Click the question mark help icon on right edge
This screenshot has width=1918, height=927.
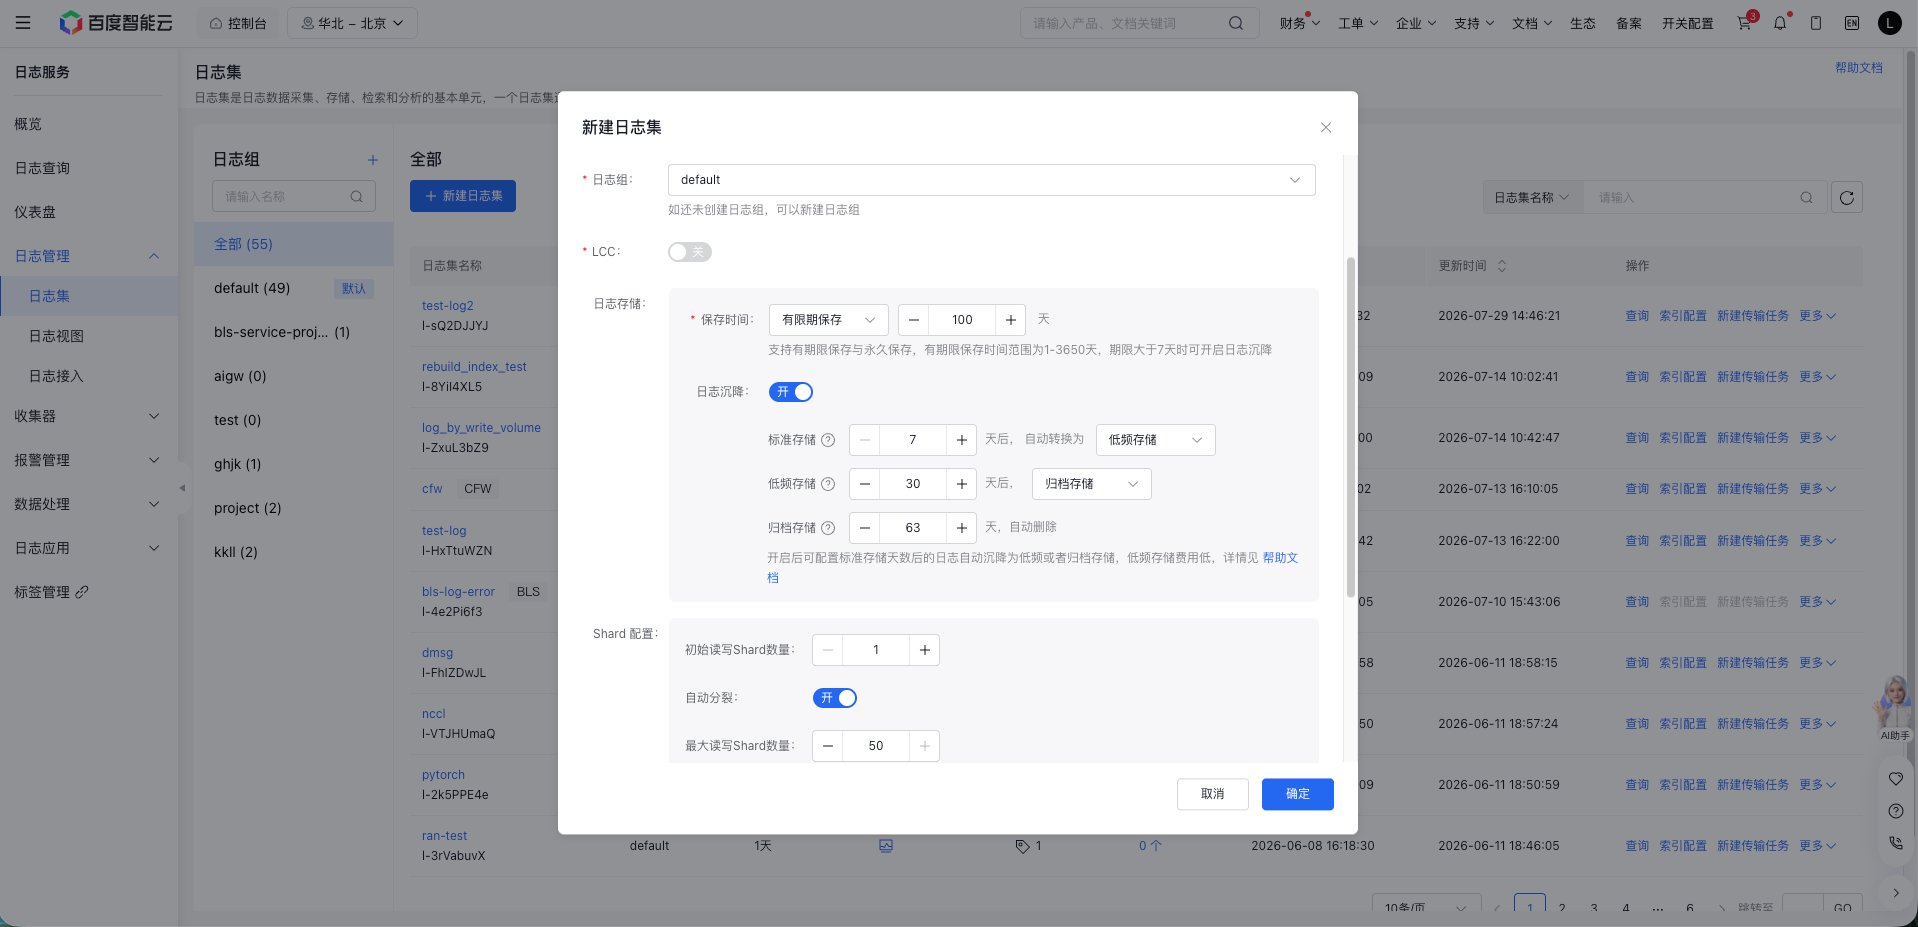pos(1895,811)
